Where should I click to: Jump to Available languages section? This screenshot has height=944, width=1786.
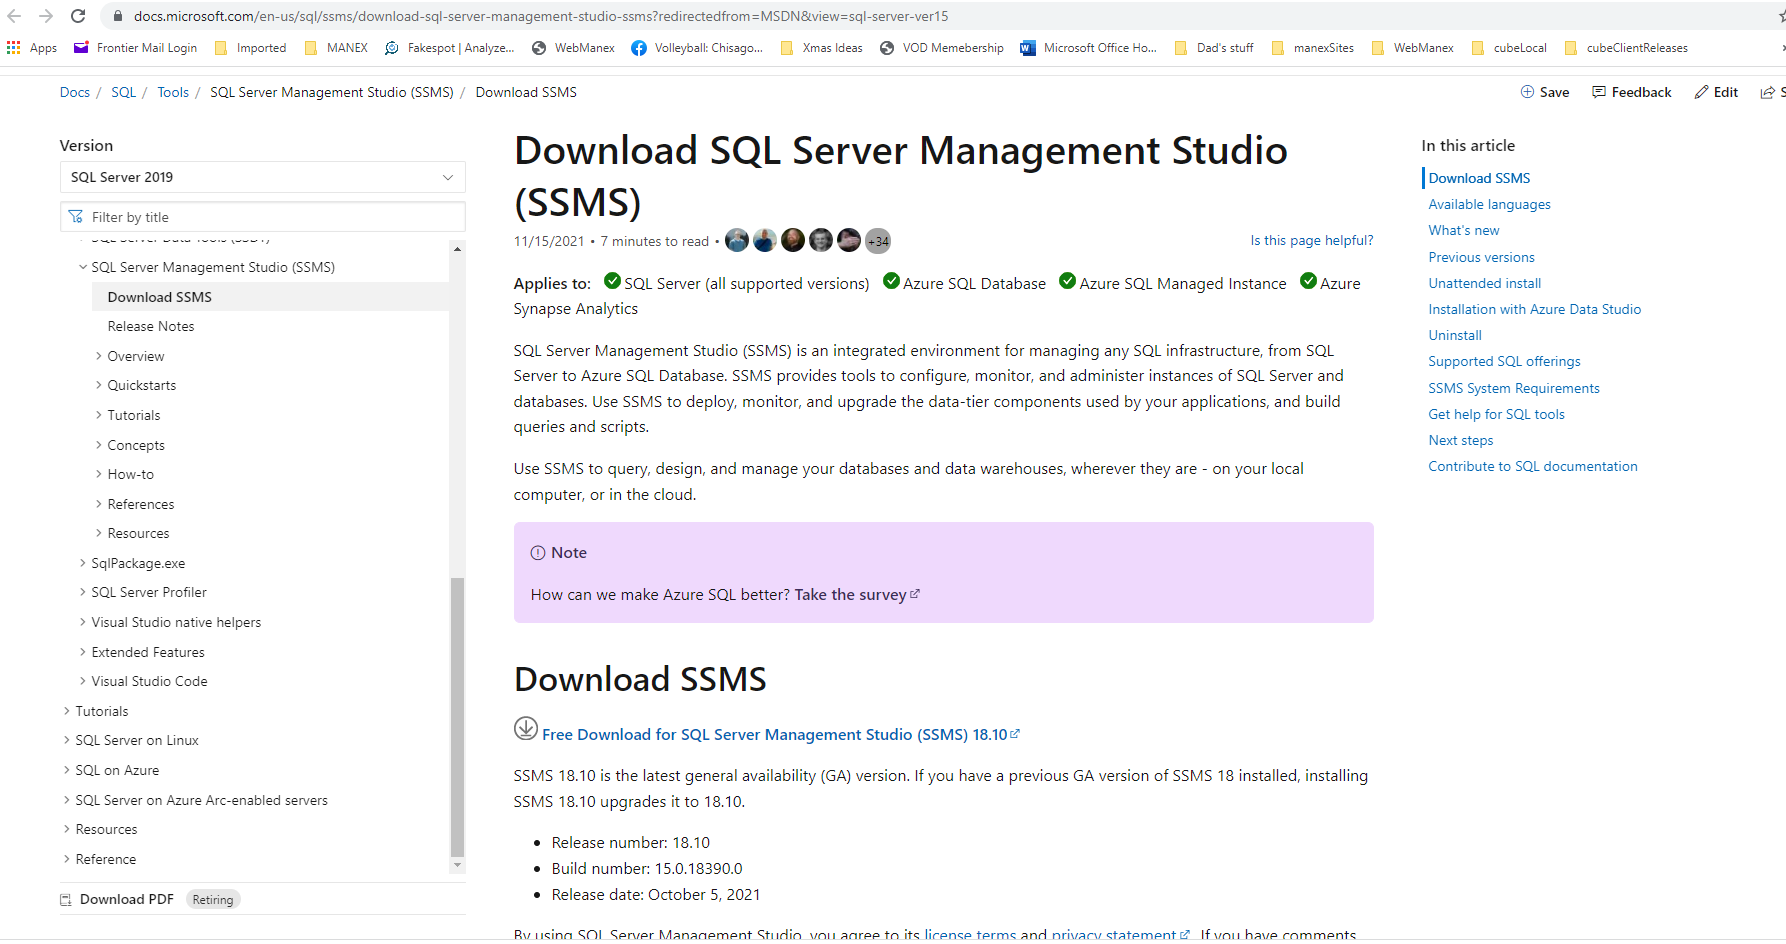(x=1489, y=204)
